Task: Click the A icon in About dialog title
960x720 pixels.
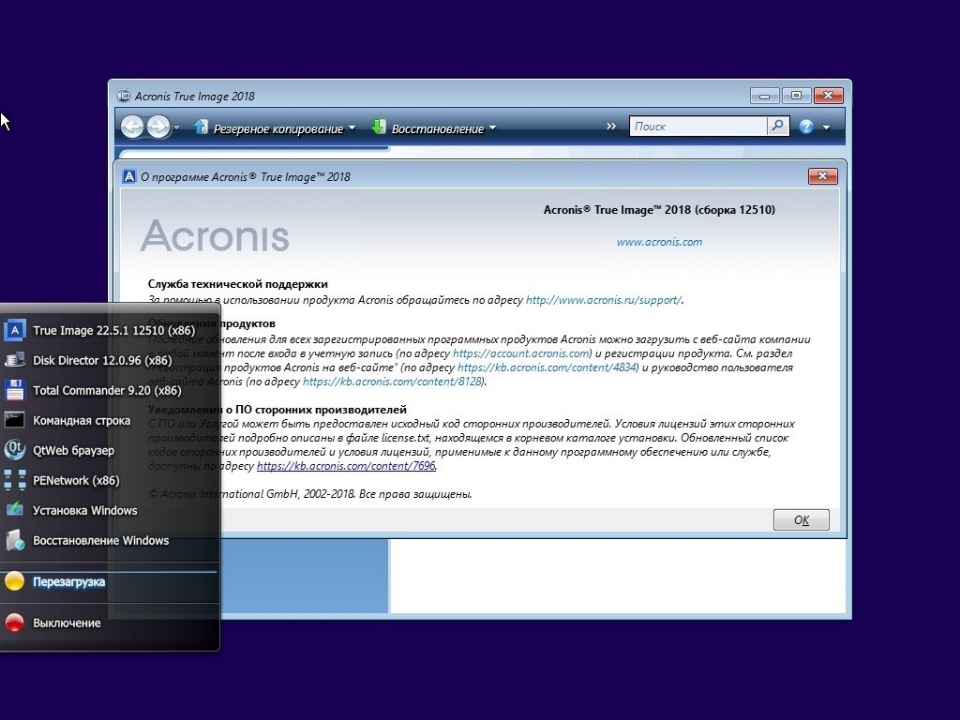Action: tap(129, 176)
